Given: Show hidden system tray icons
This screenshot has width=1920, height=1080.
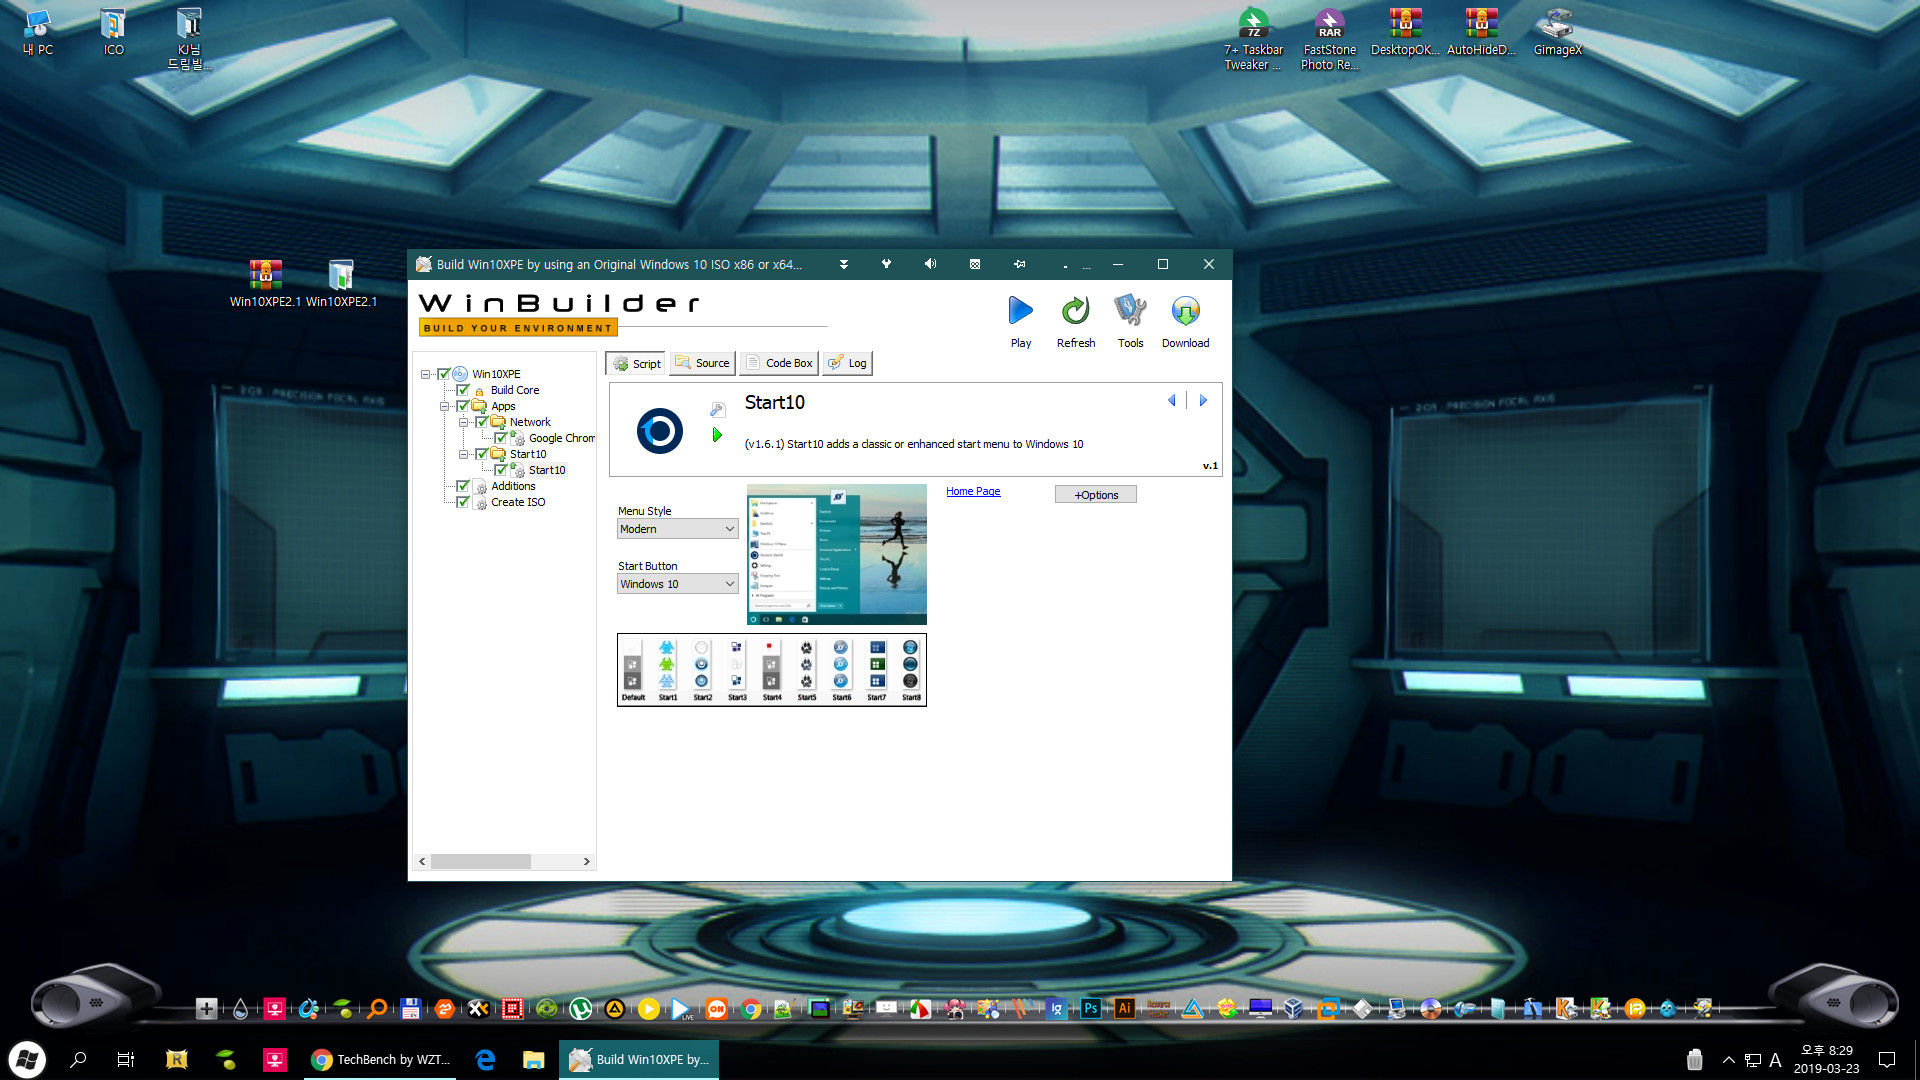Looking at the screenshot, I should pyautogui.click(x=1728, y=1060).
